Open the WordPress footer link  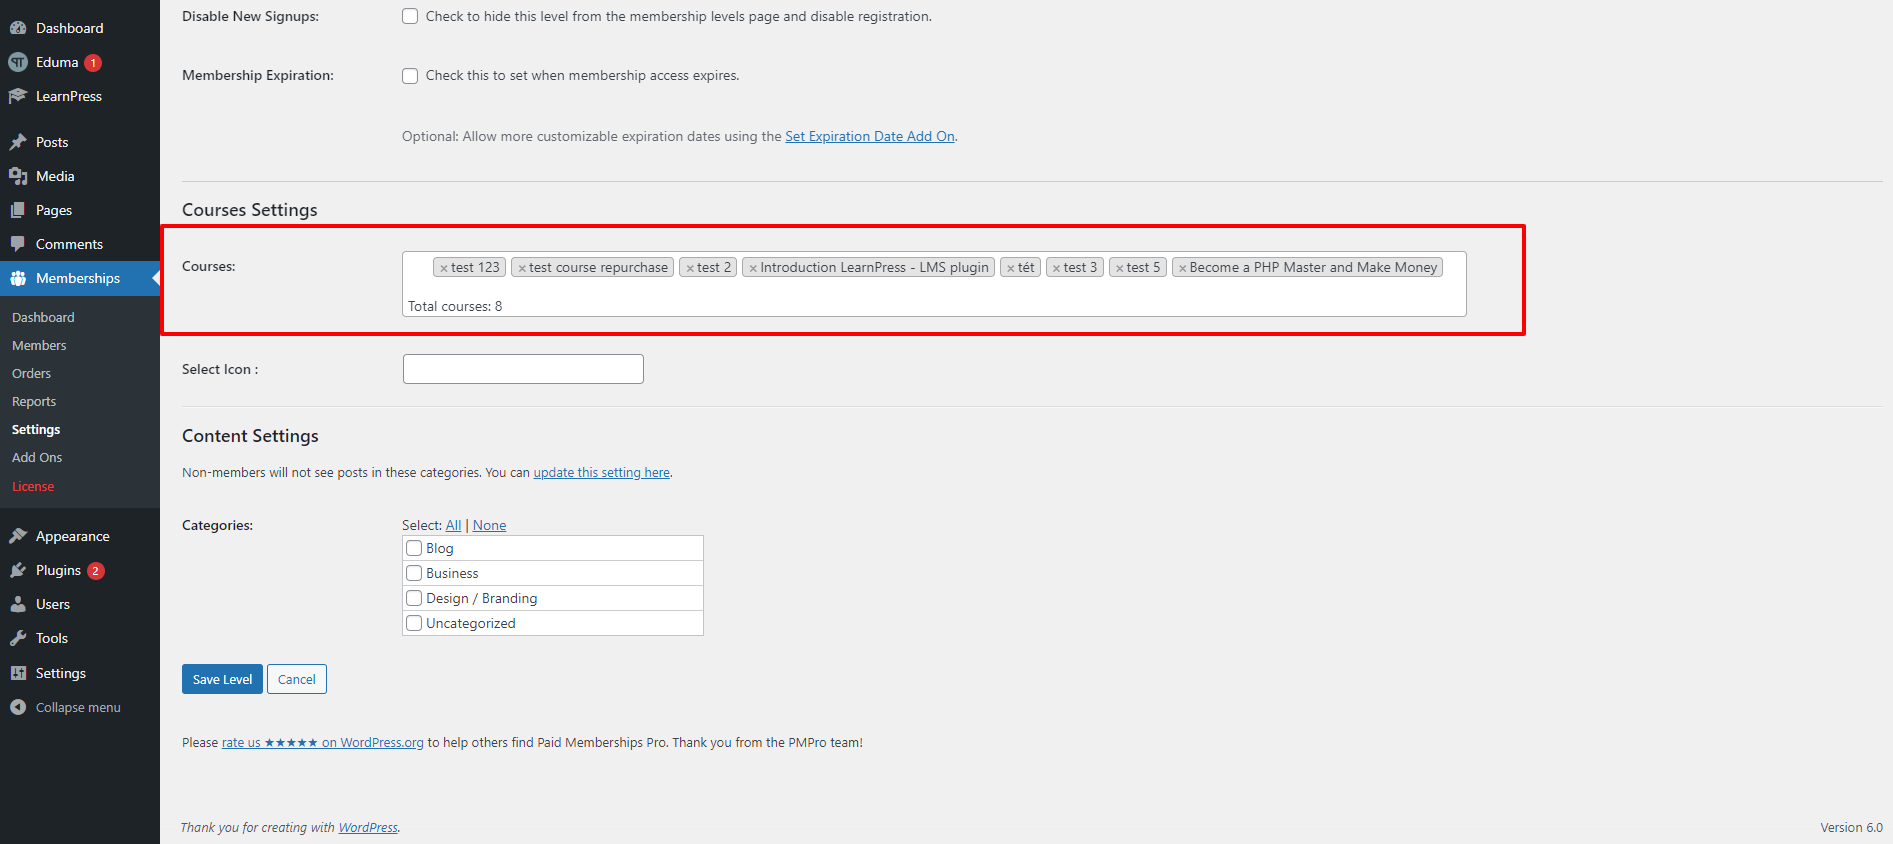pos(368,827)
